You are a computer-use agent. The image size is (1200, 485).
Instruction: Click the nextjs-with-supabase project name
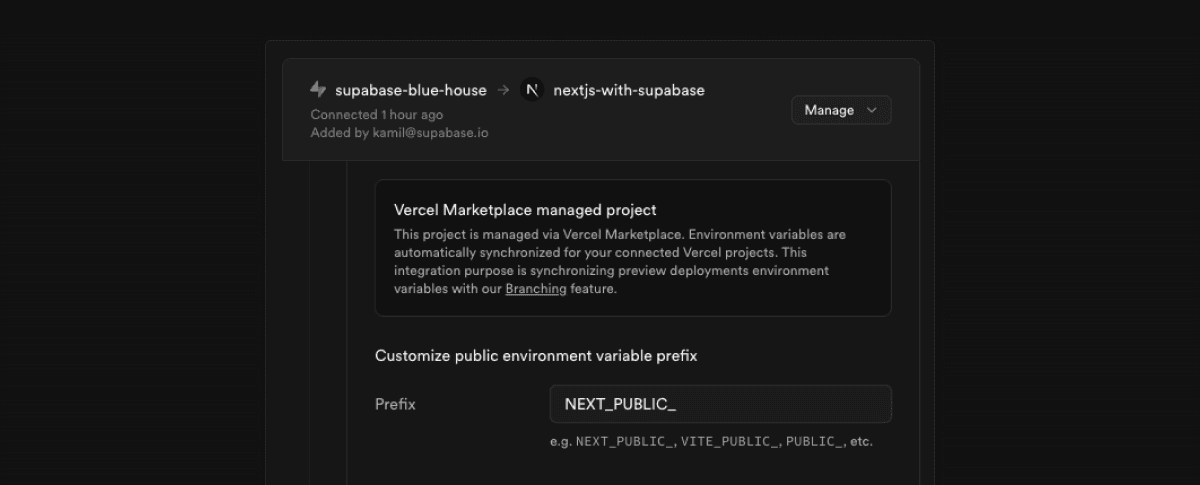point(629,90)
